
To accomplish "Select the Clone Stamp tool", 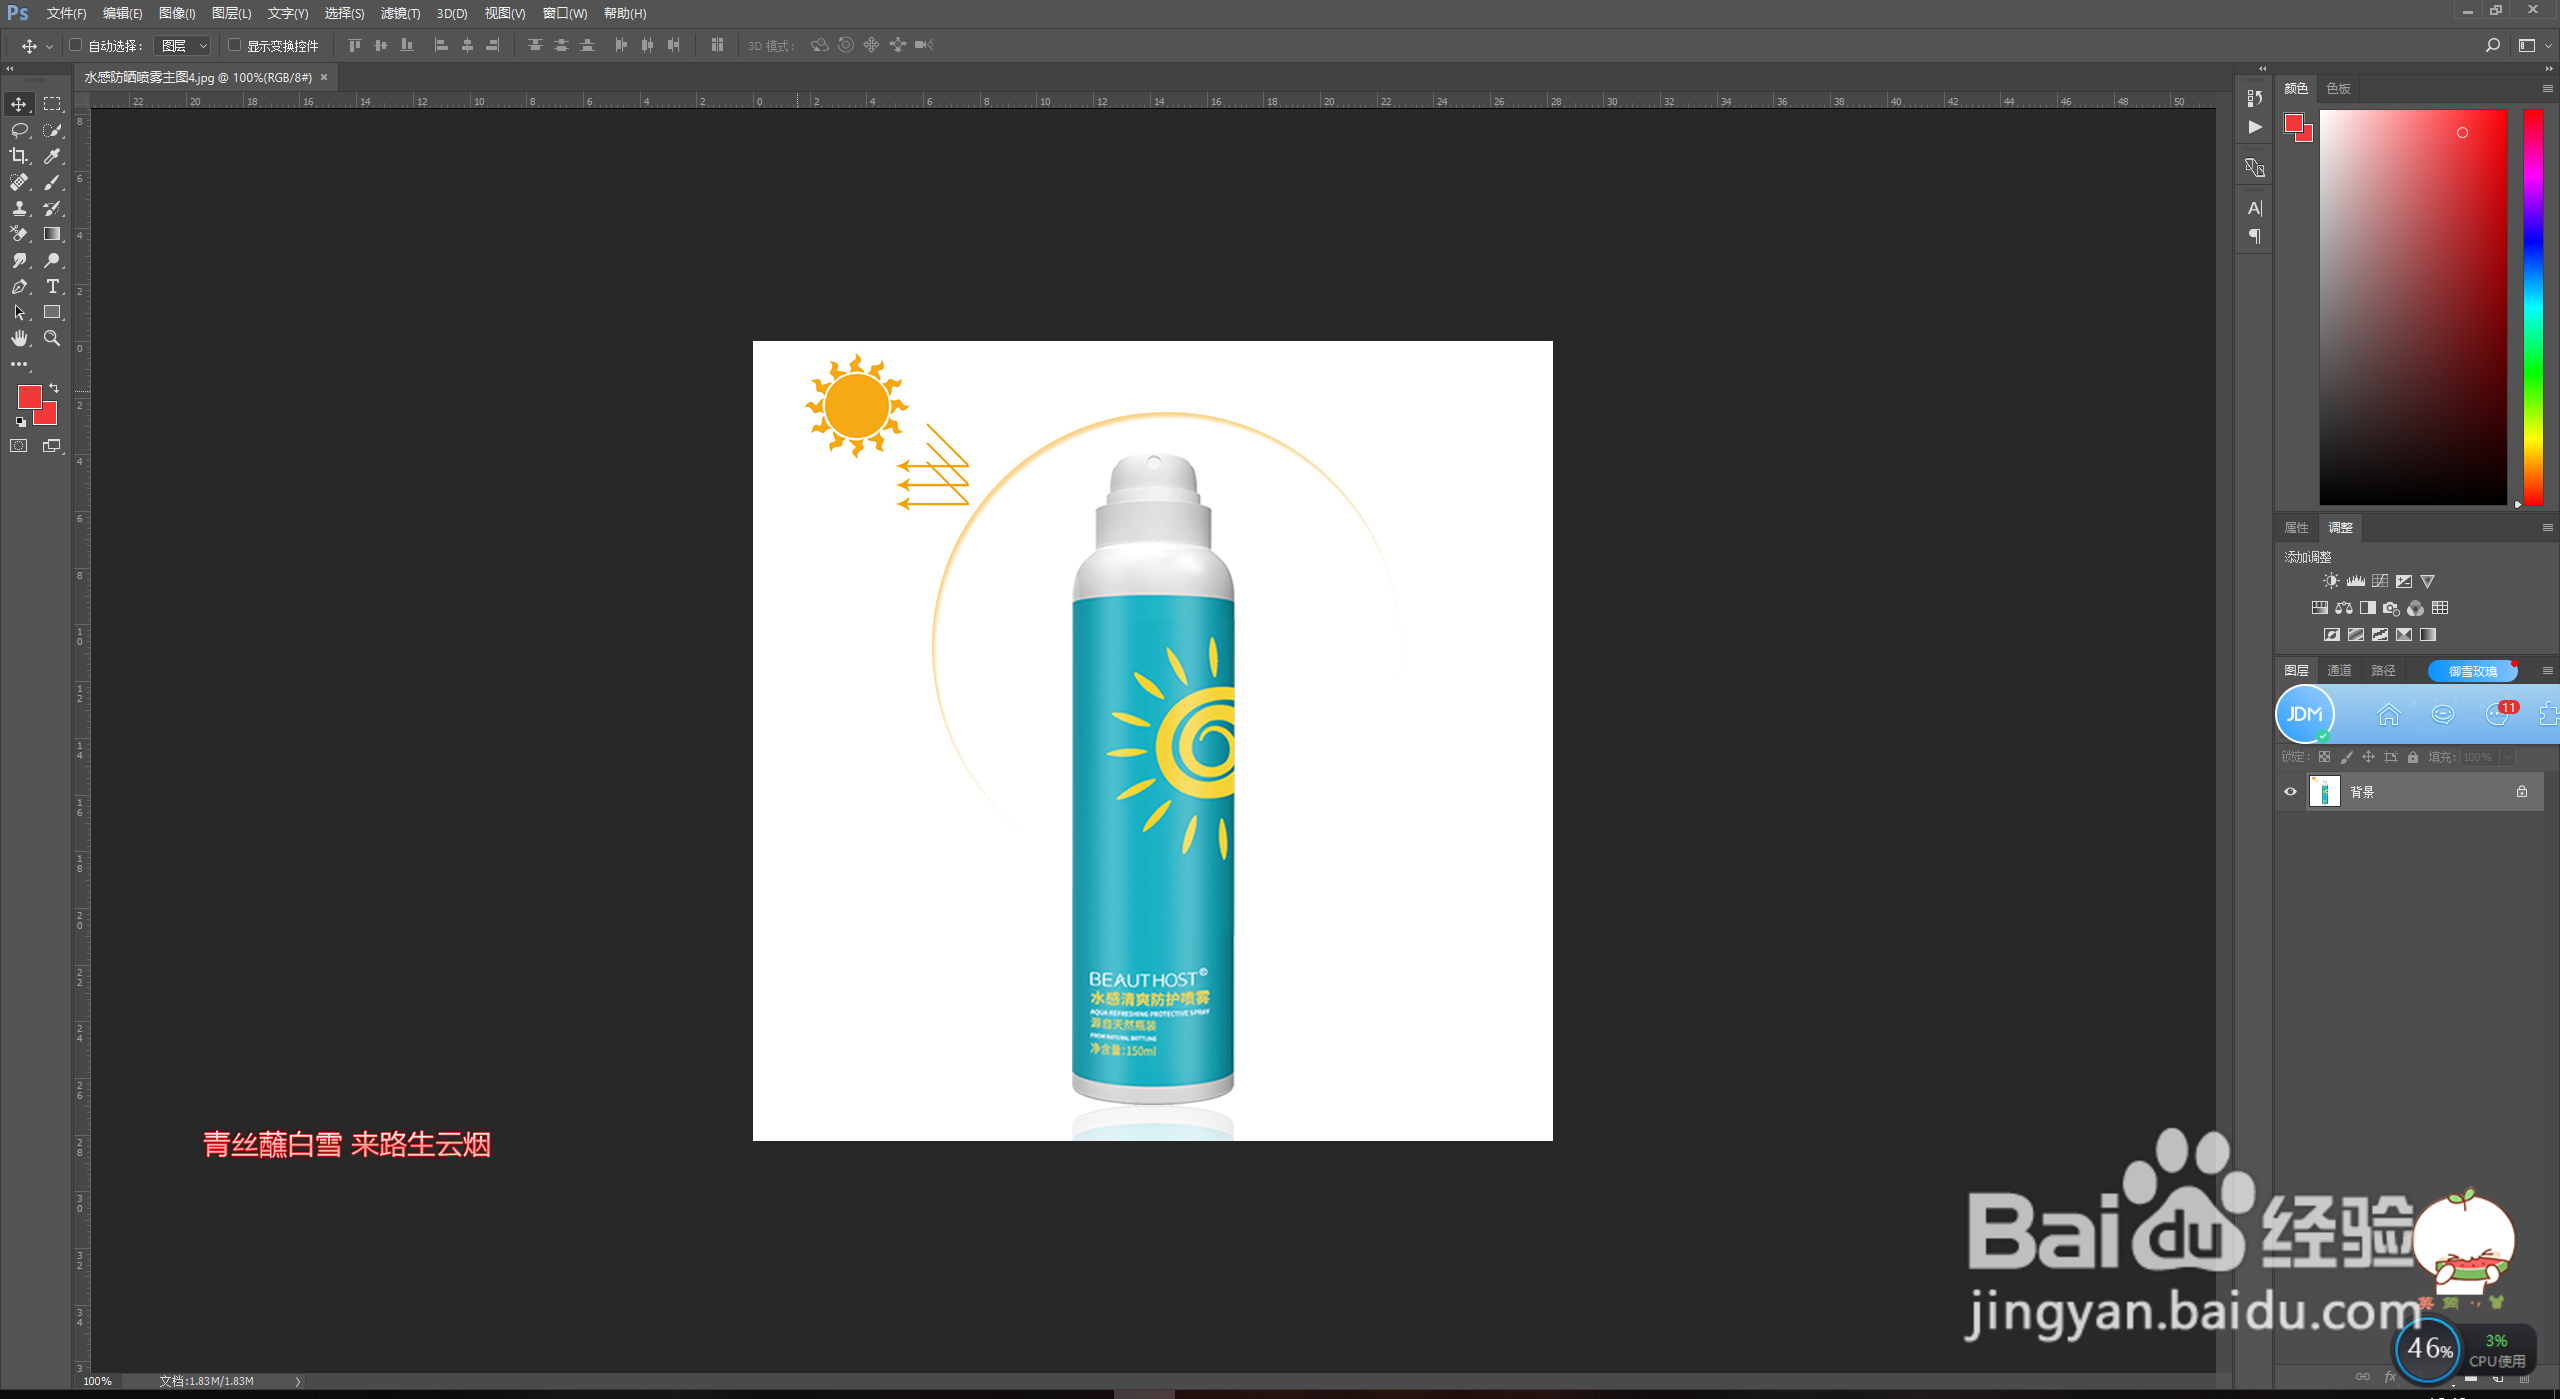I will tap(19, 208).
